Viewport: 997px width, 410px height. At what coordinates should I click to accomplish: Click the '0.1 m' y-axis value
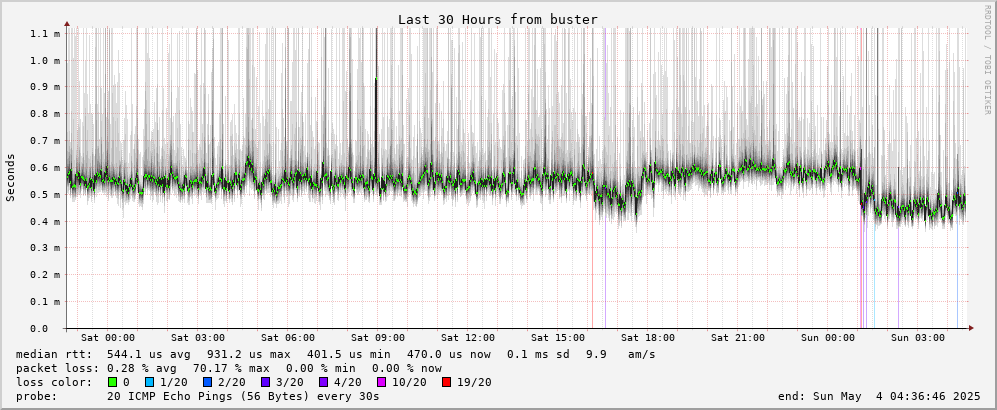pyautogui.click(x=46, y=302)
